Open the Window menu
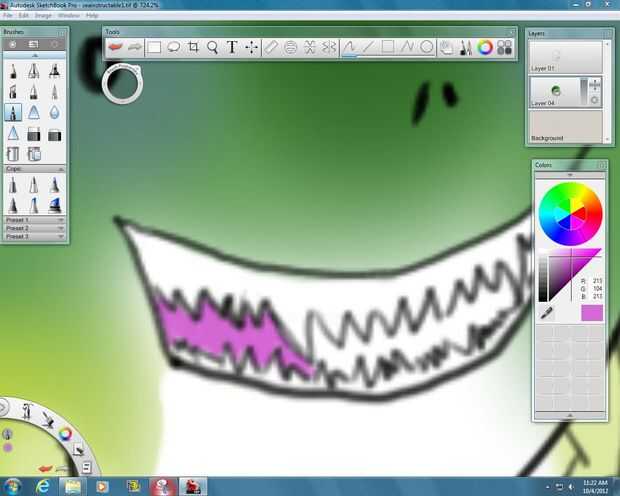 pos(69,15)
